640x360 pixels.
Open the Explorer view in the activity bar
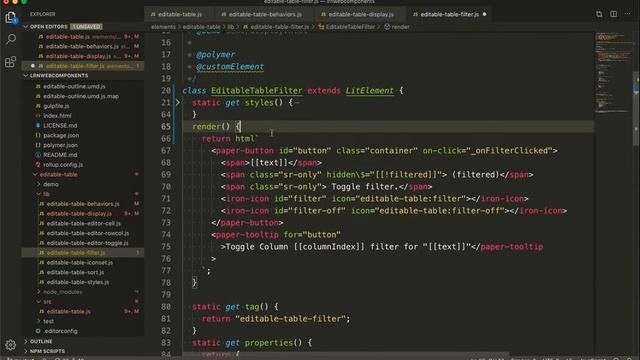11,18
